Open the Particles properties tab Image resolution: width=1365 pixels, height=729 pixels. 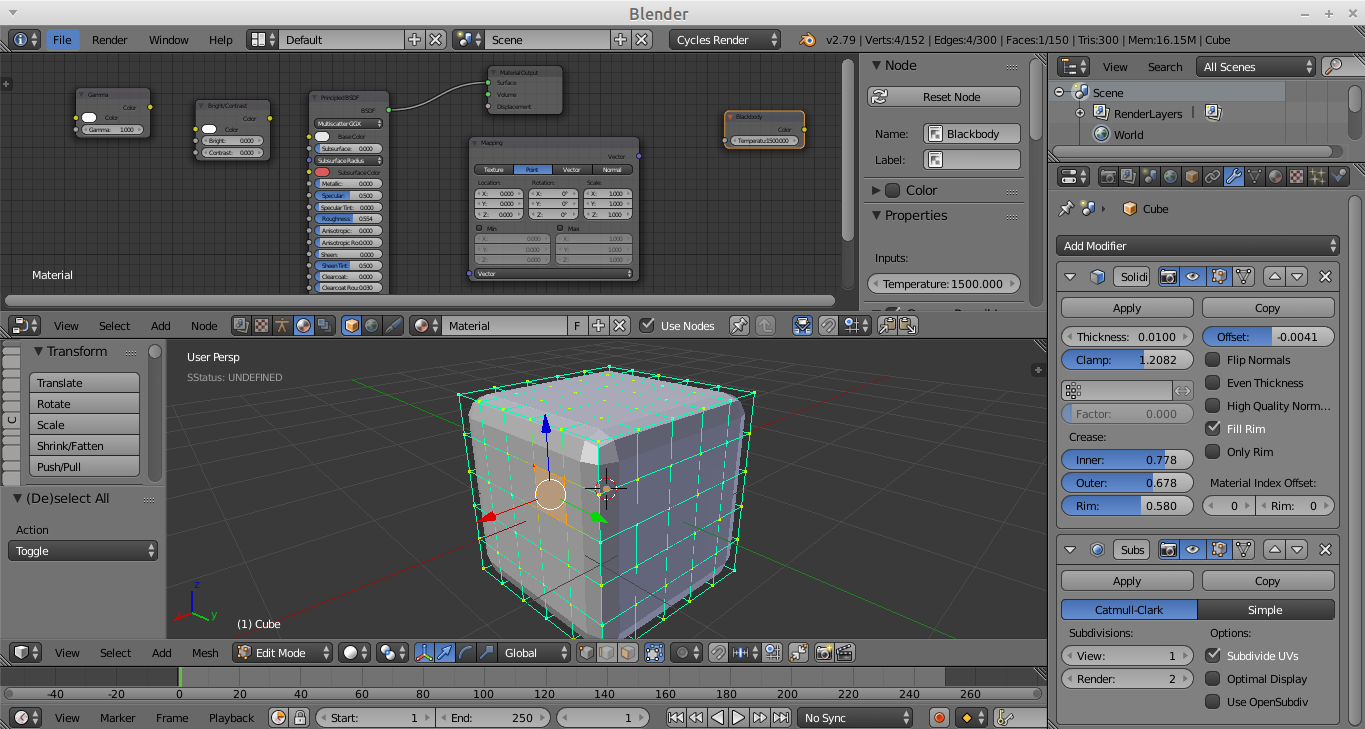[1317, 177]
